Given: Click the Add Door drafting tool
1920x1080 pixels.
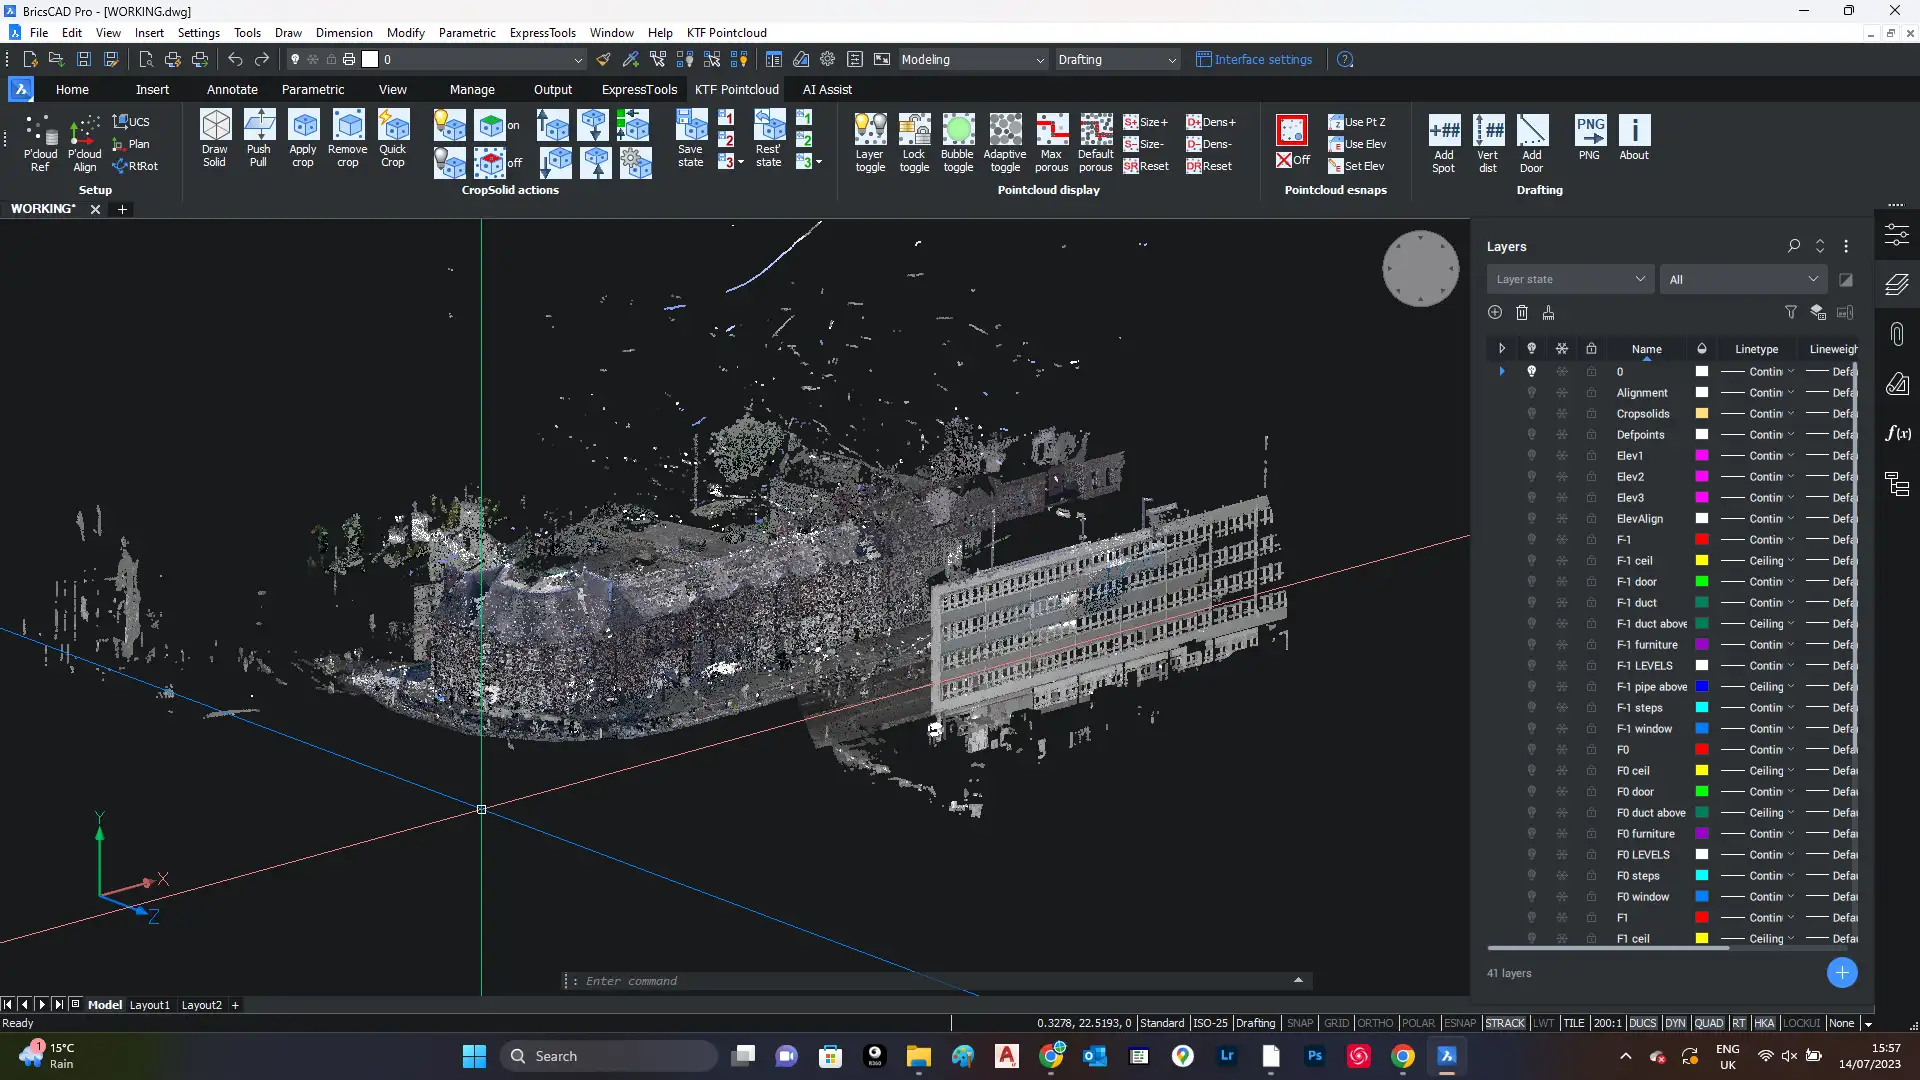Looking at the screenshot, I should [x=1531, y=131].
